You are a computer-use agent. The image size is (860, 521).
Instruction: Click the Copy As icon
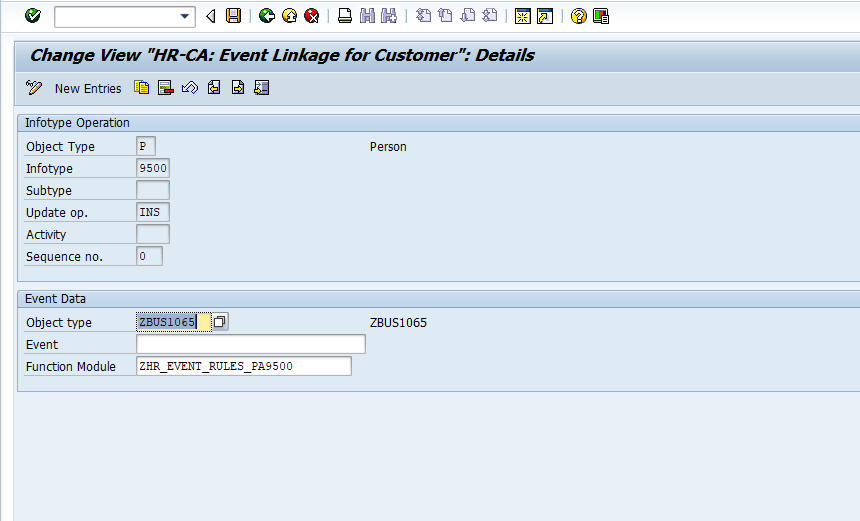coord(142,88)
